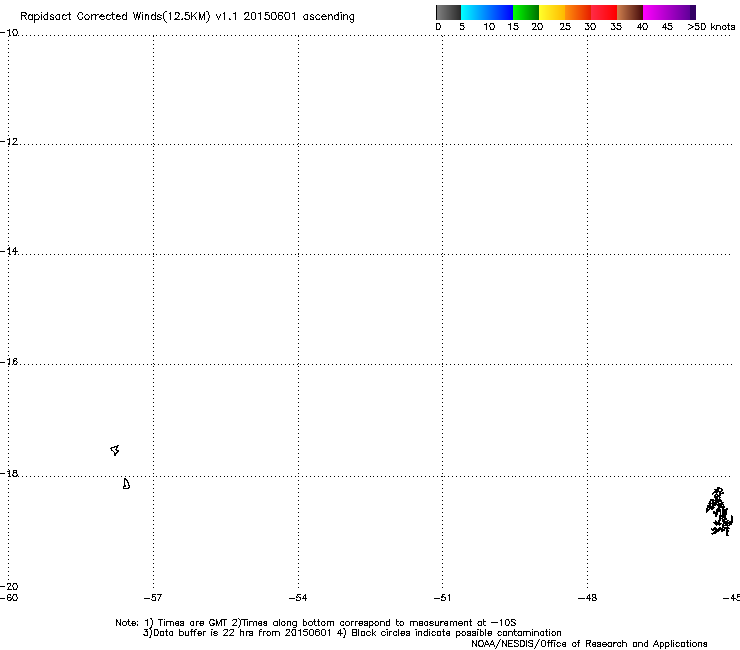Click the '-10' latitude axis label
Image resolution: width=740 pixels, height=650 pixels.
tap(9, 33)
